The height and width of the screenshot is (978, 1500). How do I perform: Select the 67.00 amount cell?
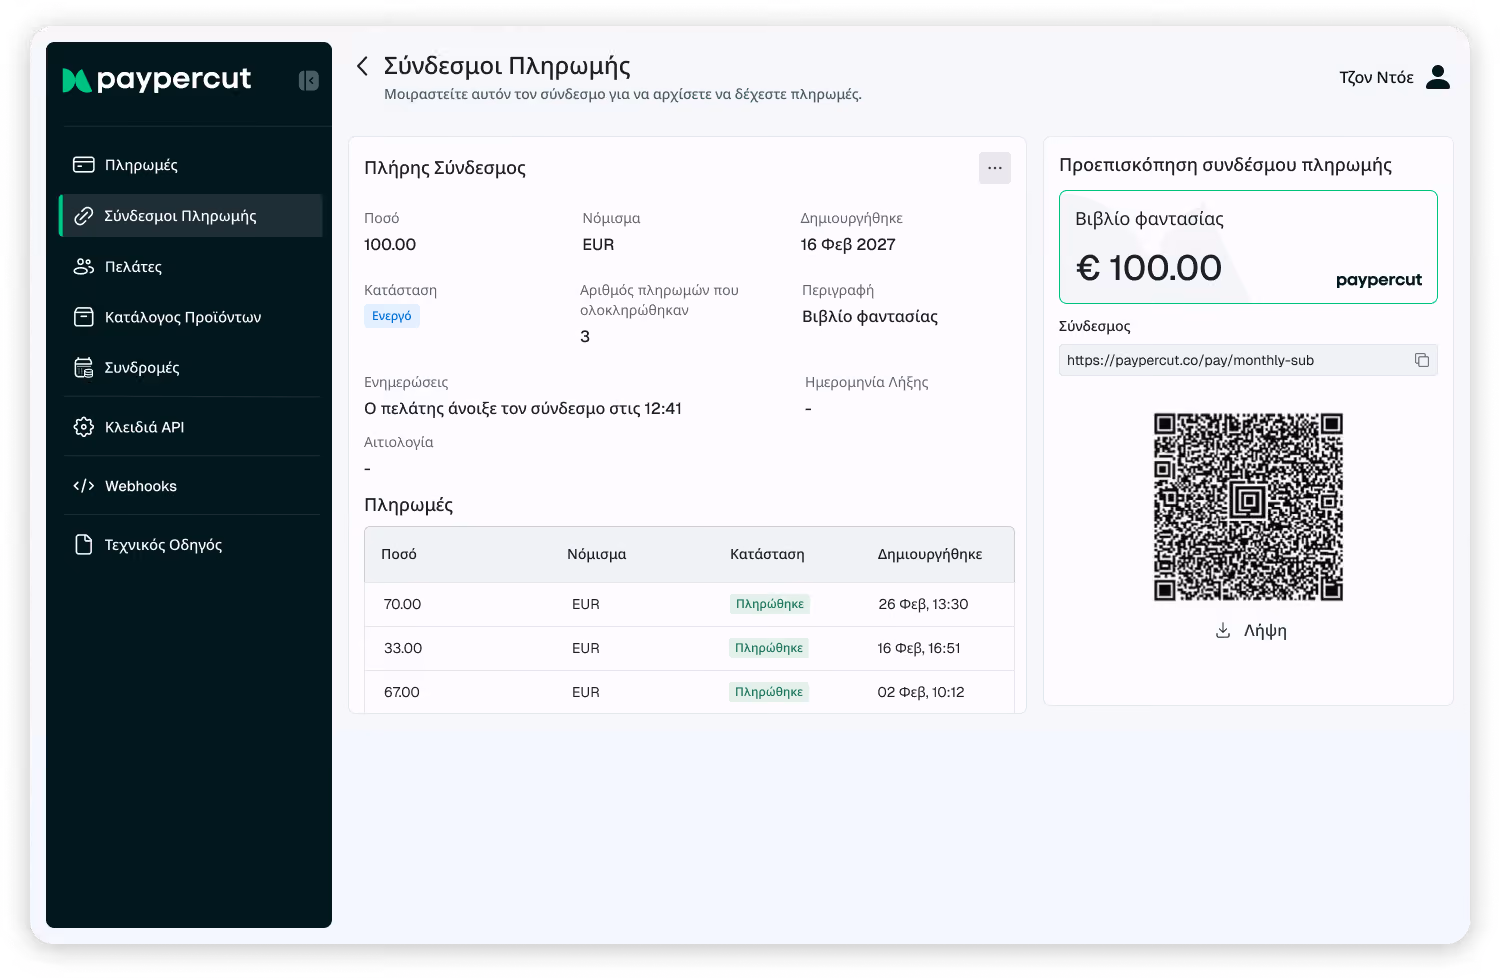[x=402, y=692]
